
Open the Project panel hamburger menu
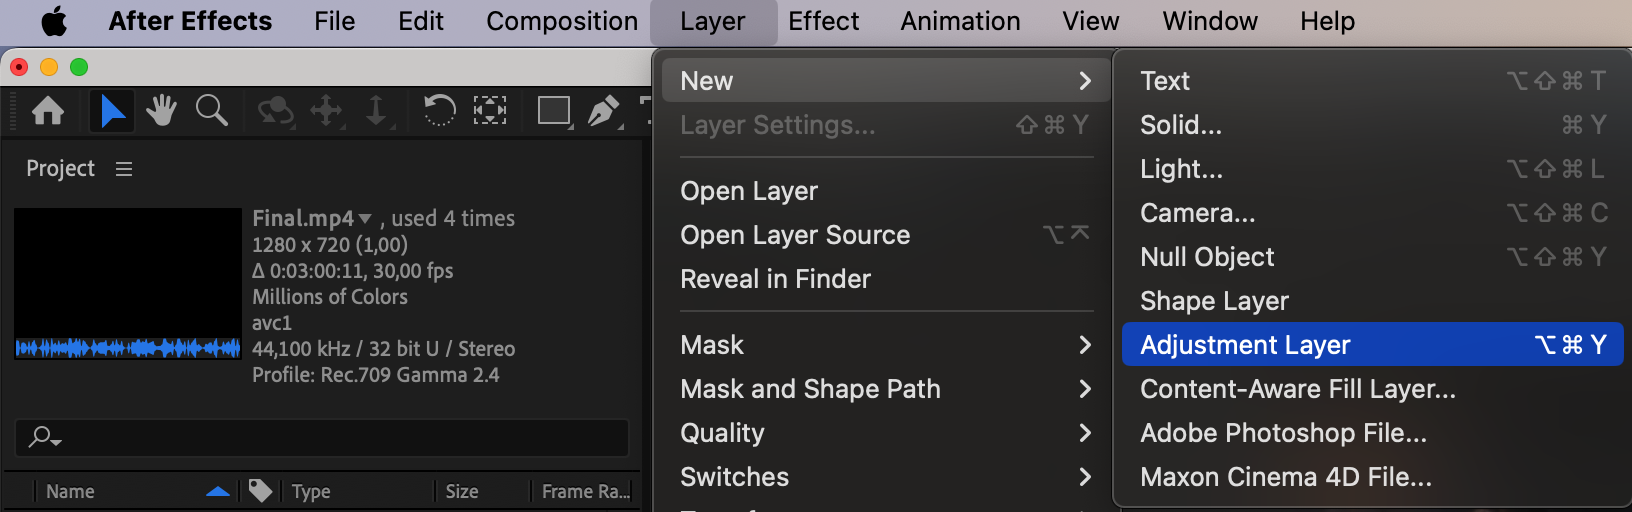point(124,169)
